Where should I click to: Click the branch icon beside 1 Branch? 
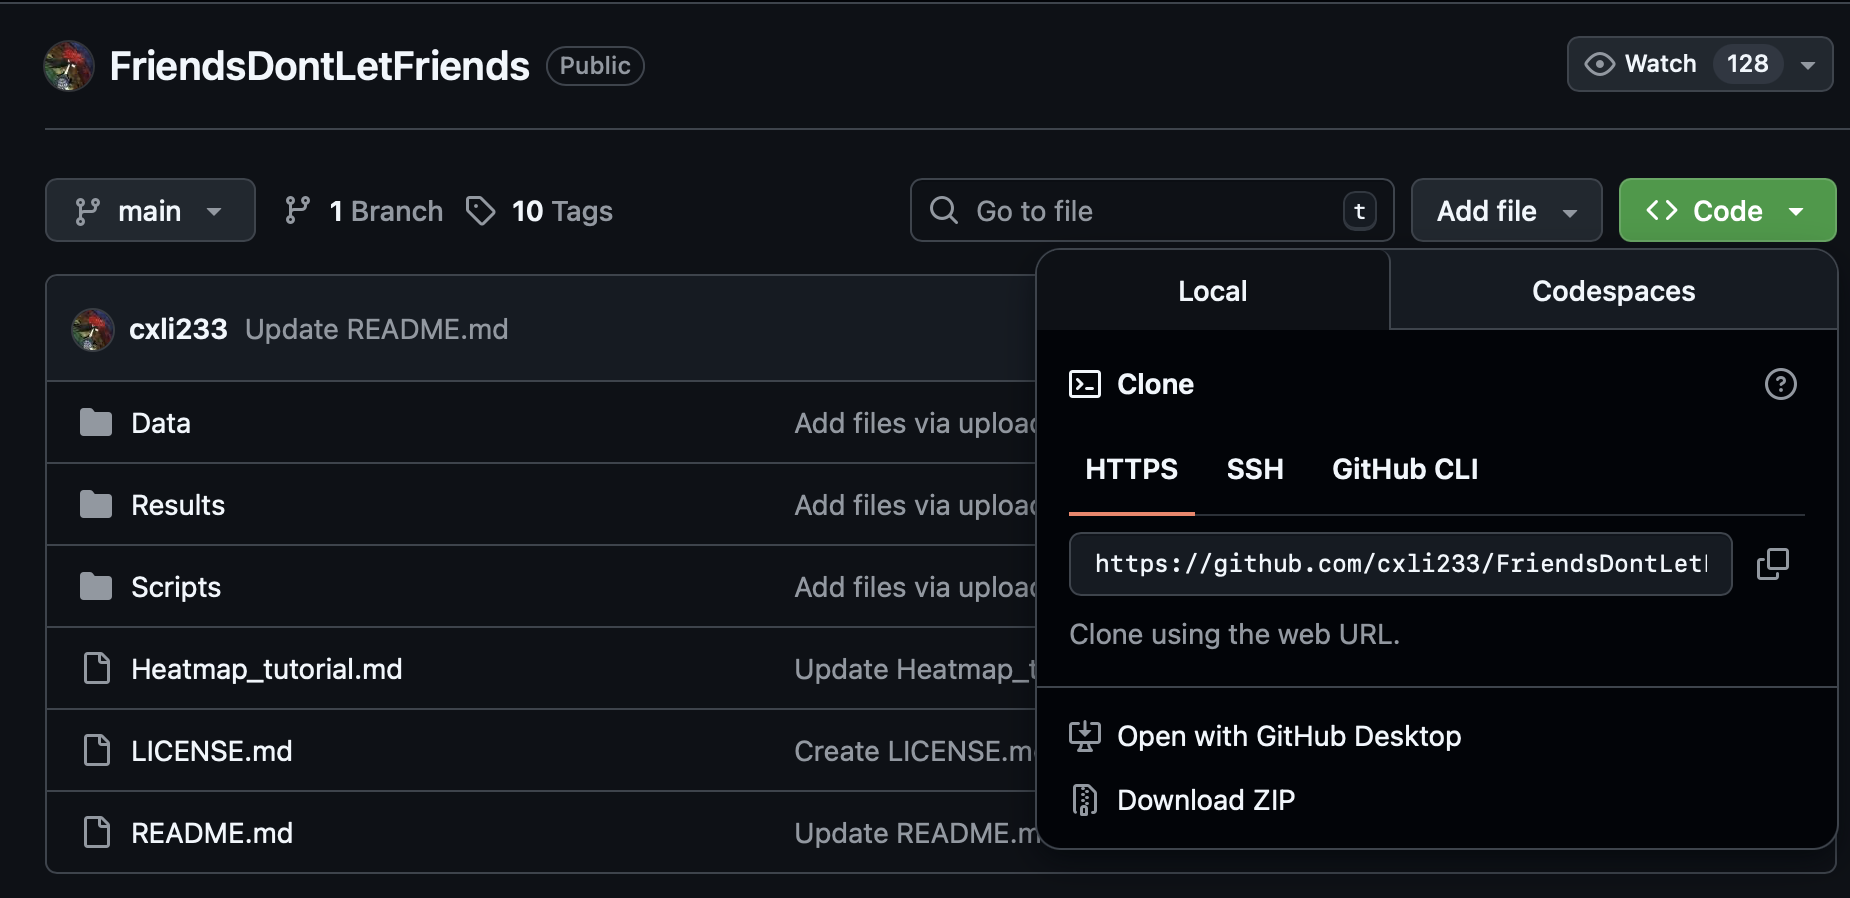[297, 211]
